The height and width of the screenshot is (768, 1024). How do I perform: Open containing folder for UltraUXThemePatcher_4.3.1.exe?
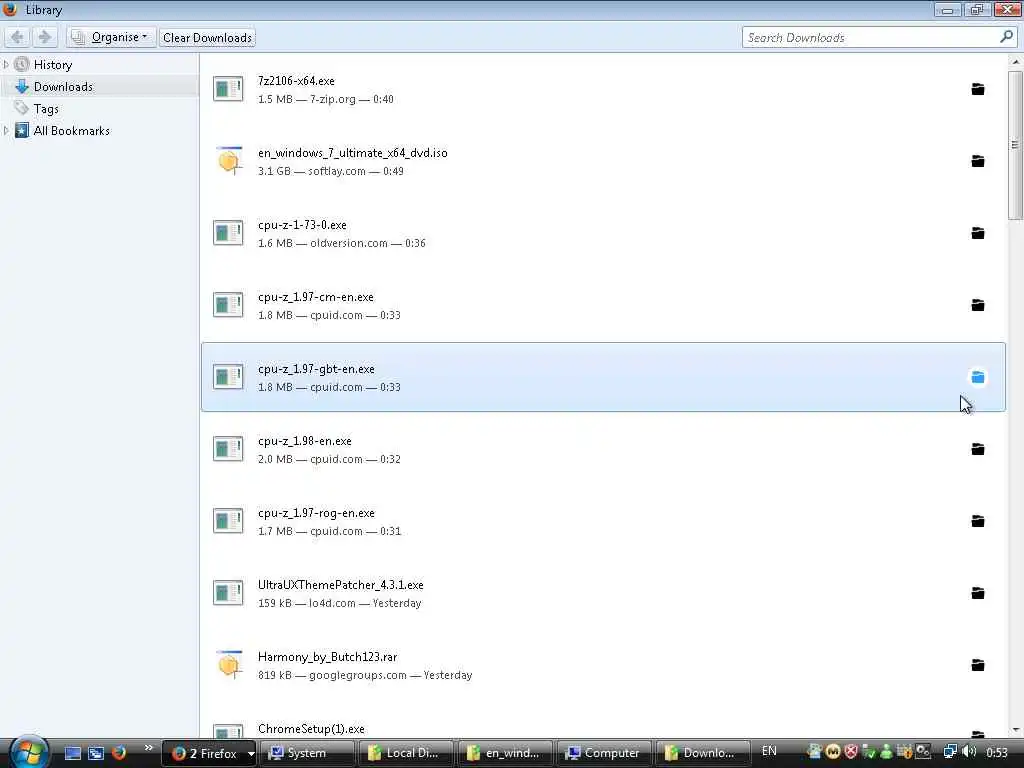coord(978,593)
